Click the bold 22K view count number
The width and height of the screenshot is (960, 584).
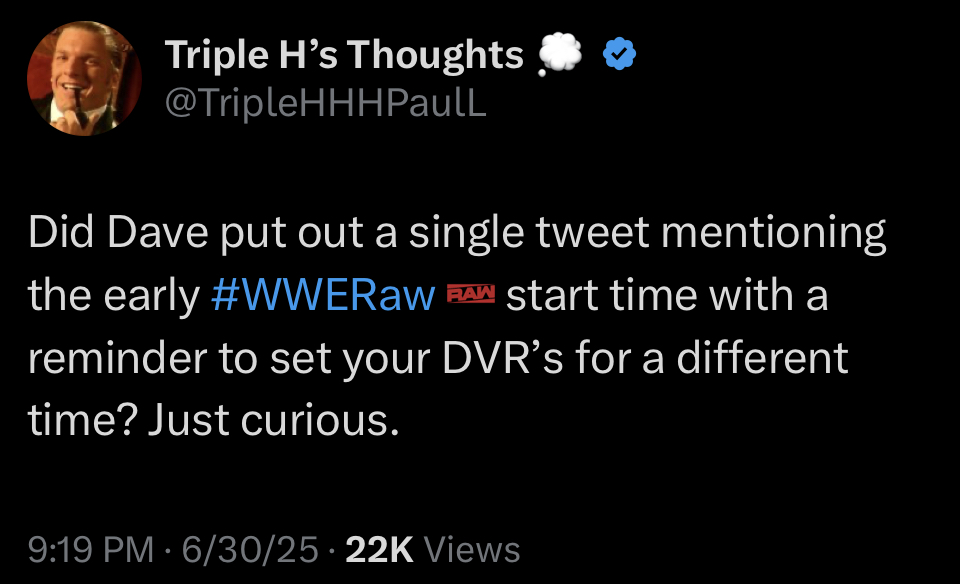[x=379, y=549]
